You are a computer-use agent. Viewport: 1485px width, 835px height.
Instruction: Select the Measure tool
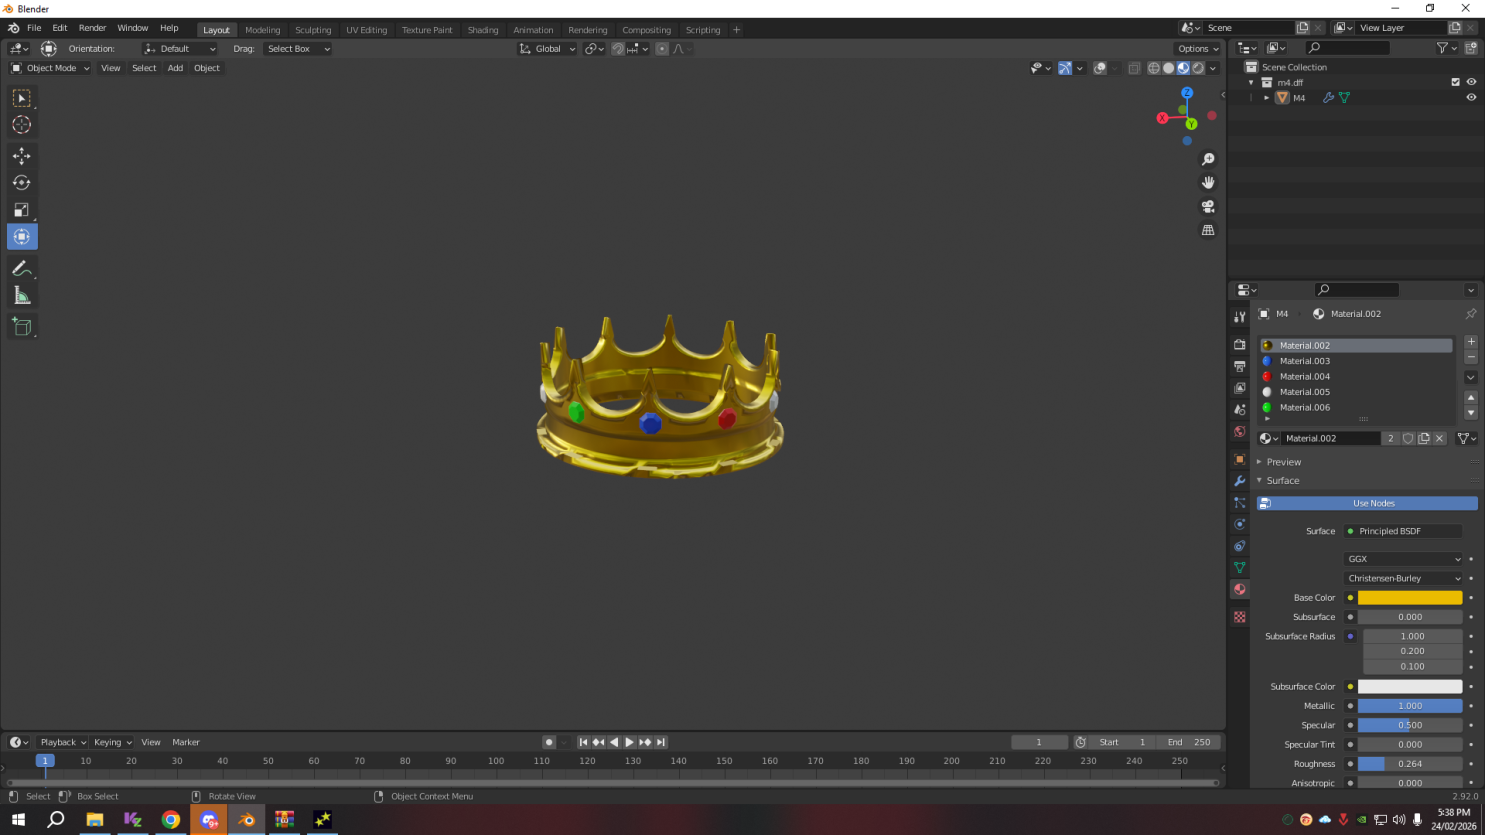click(21, 296)
